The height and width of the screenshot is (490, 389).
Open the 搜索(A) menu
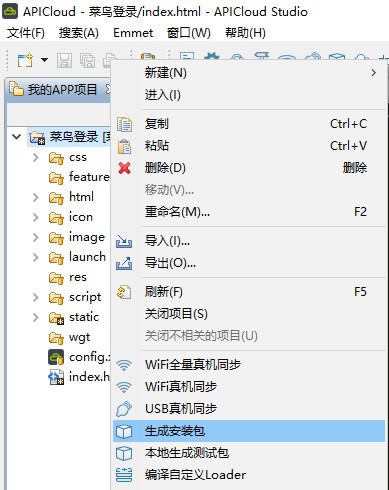coord(79,33)
